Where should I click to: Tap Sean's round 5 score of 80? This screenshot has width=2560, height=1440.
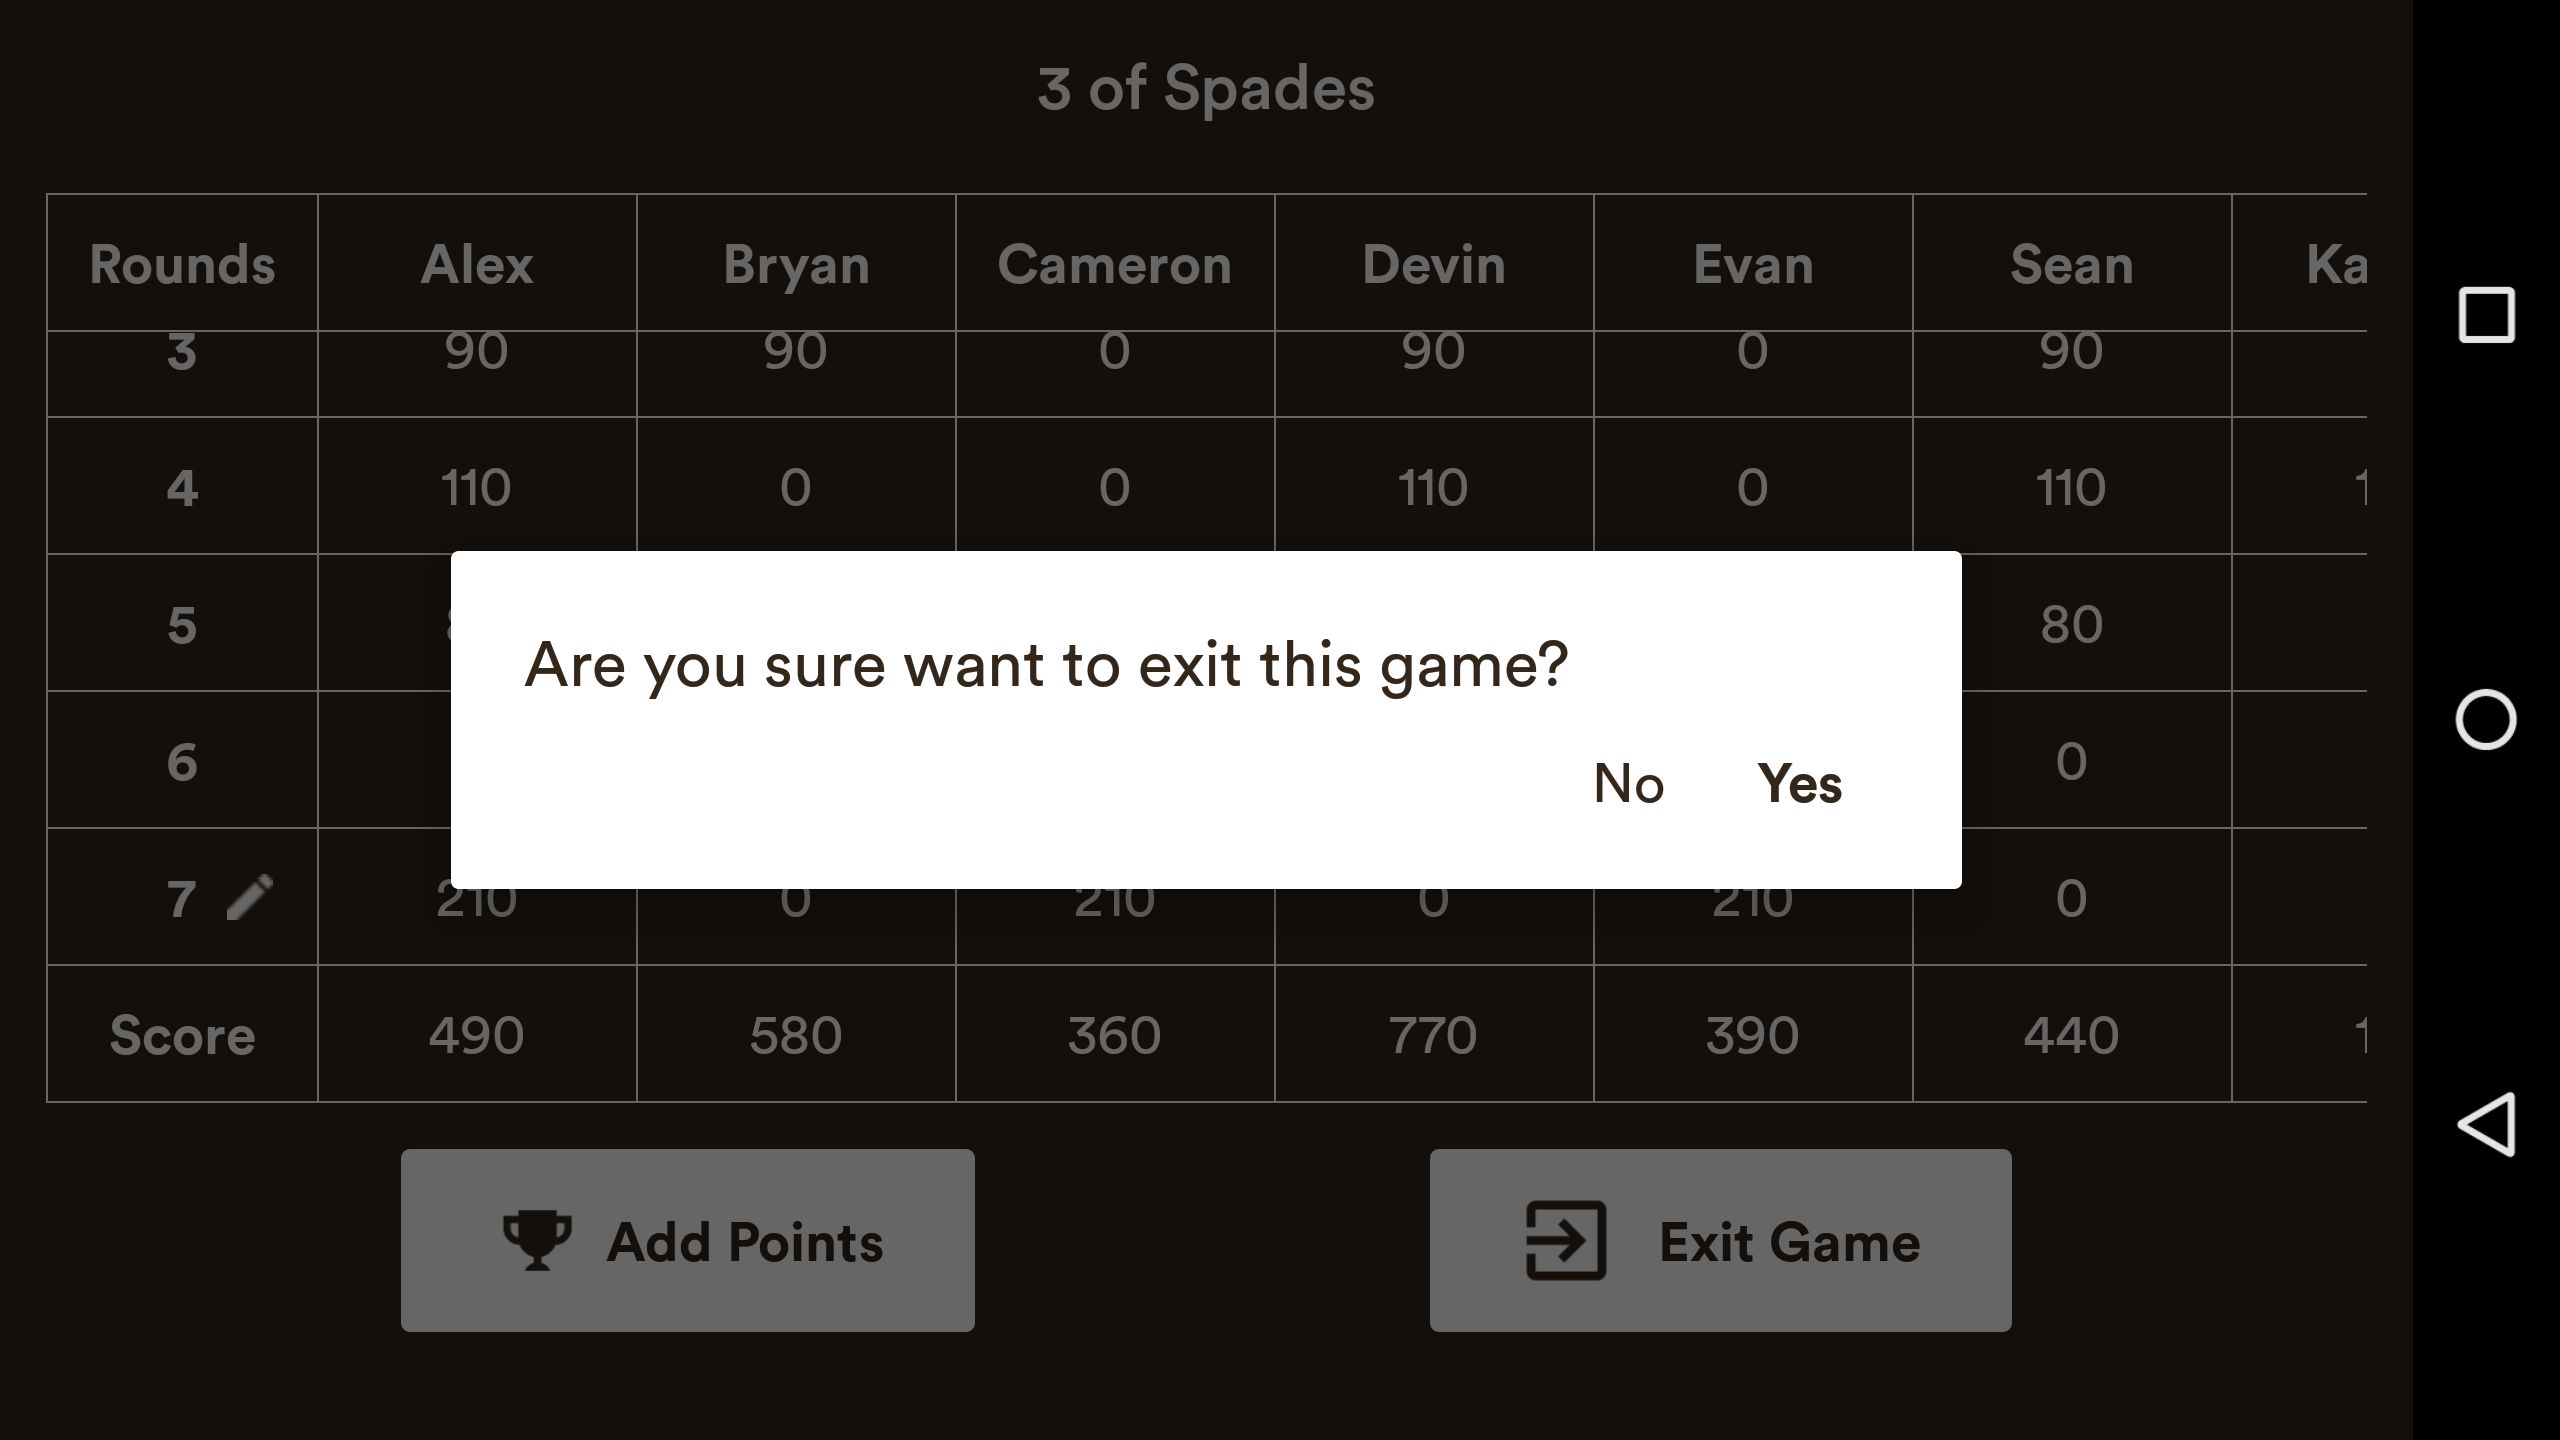click(x=2071, y=624)
